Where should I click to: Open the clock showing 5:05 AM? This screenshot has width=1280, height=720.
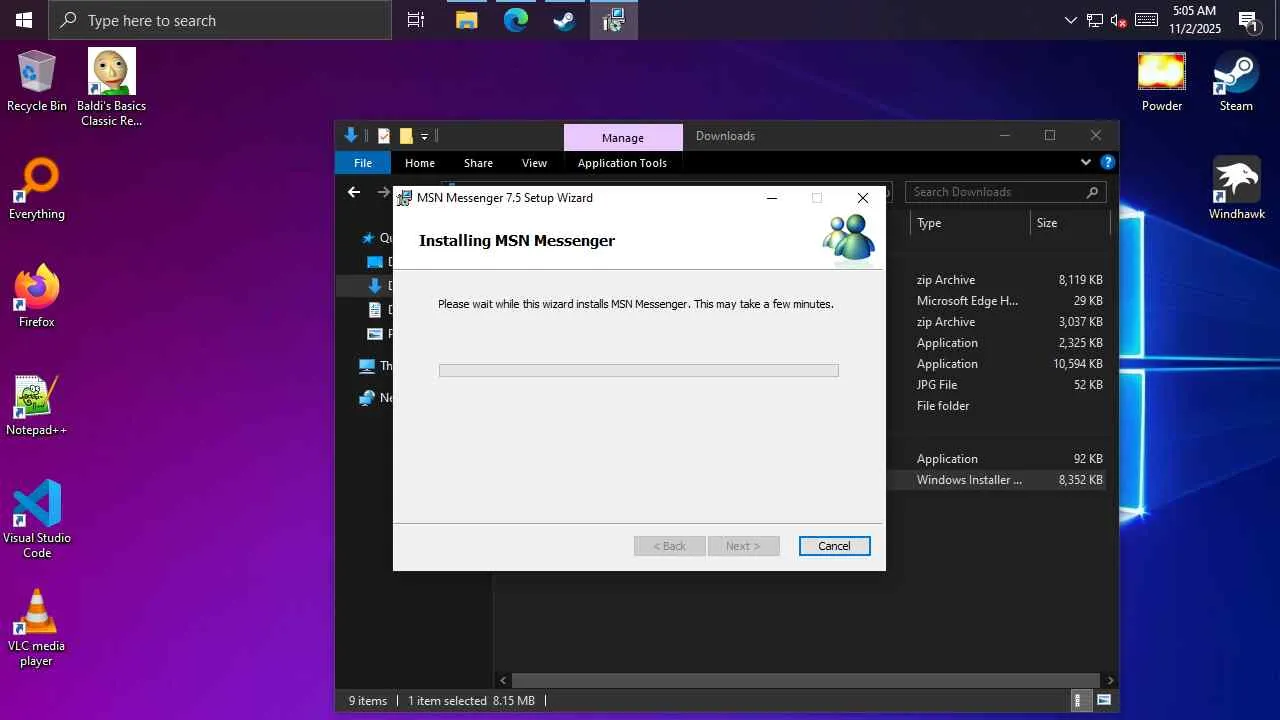point(1195,20)
